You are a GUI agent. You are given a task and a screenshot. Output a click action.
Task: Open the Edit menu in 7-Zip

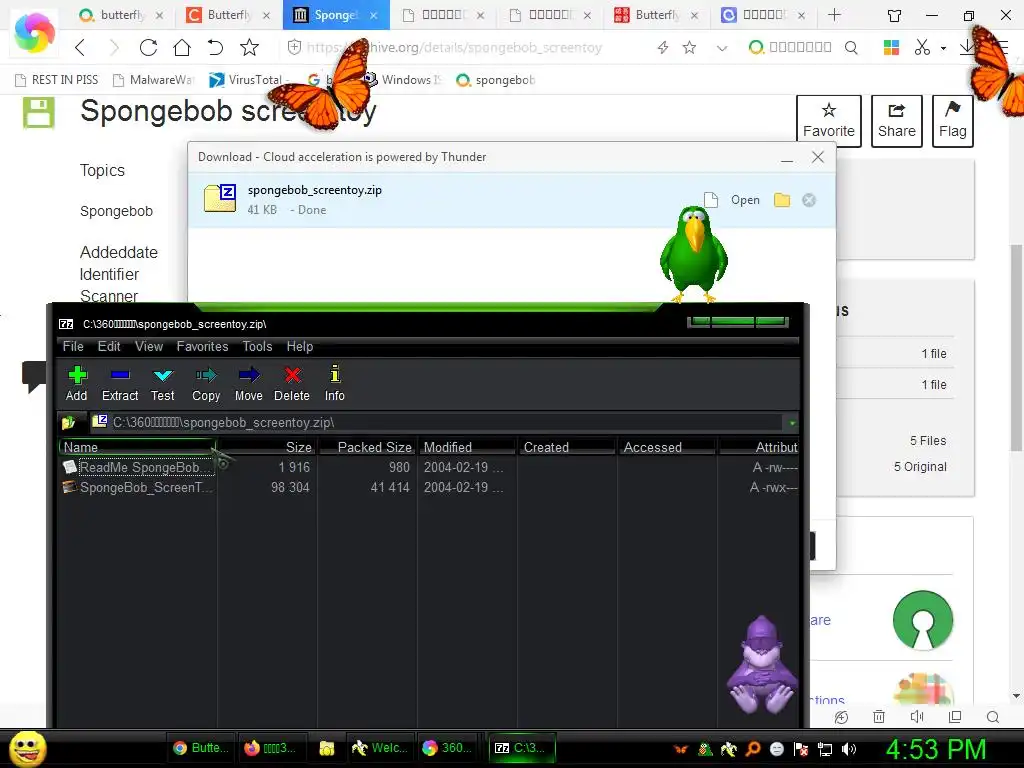[109, 346]
